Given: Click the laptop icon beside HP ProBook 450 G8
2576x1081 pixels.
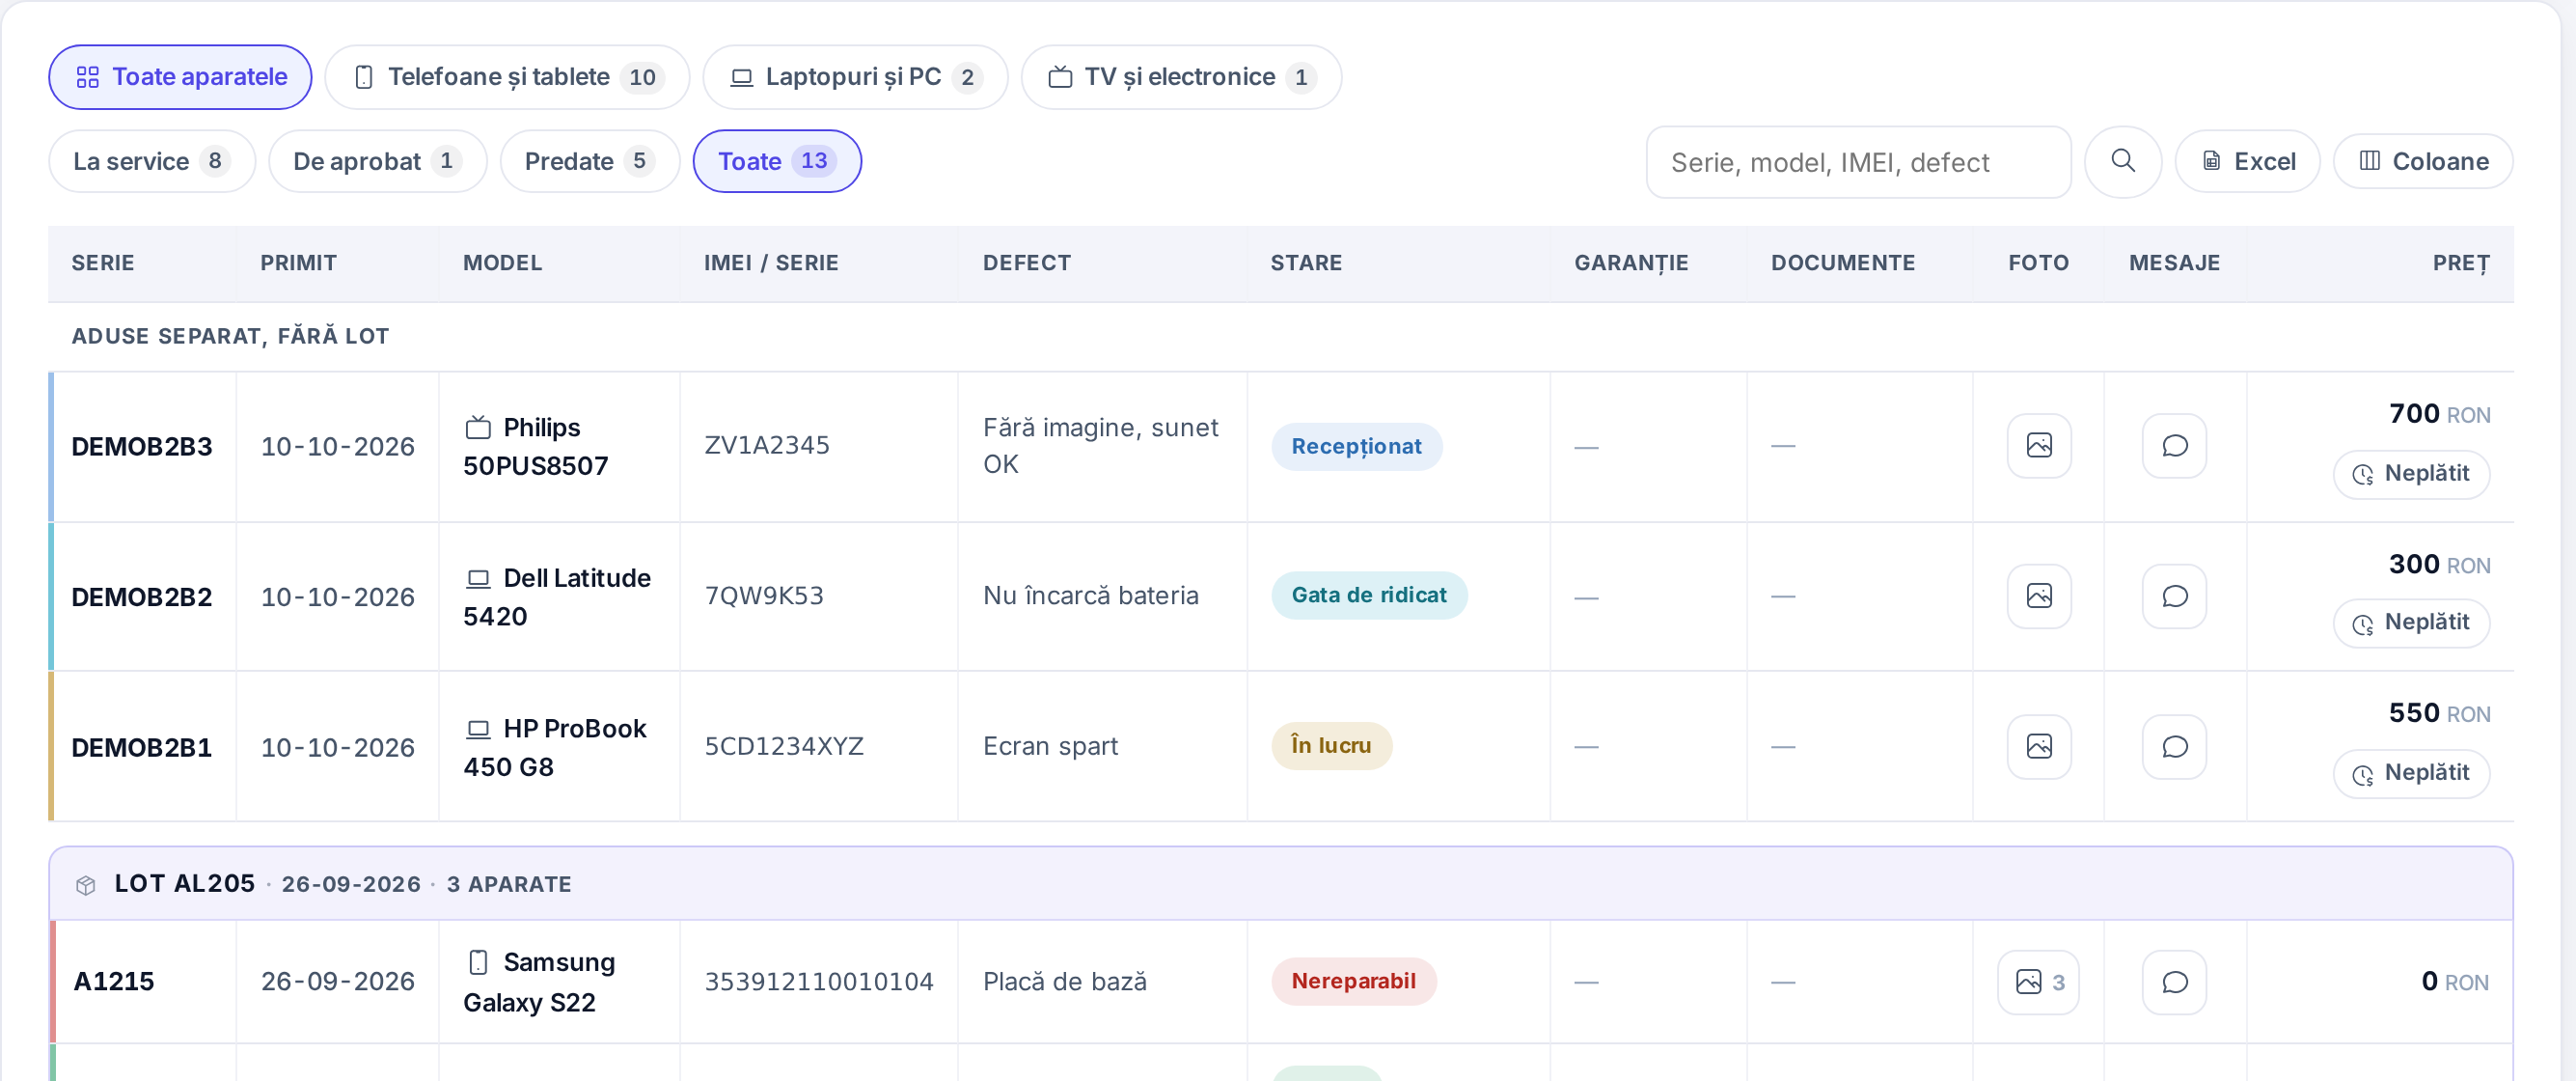Looking at the screenshot, I should tap(478, 729).
